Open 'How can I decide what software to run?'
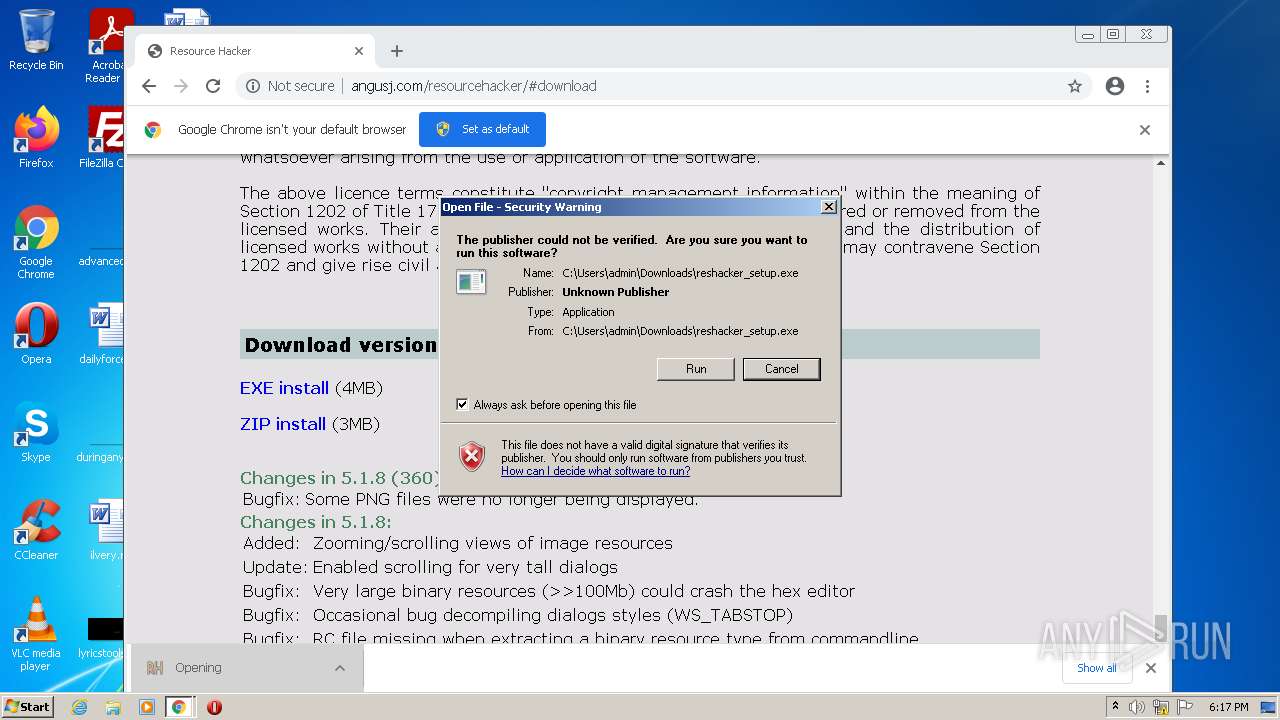 (x=595, y=471)
